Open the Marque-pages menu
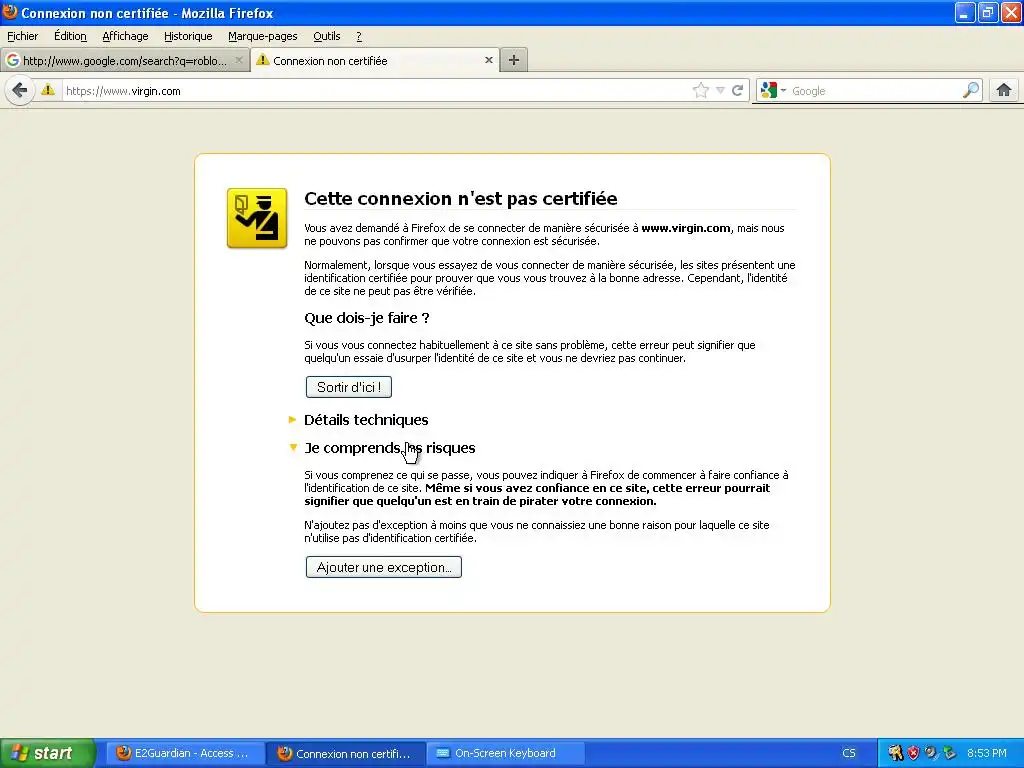1024x768 pixels. click(263, 37)
